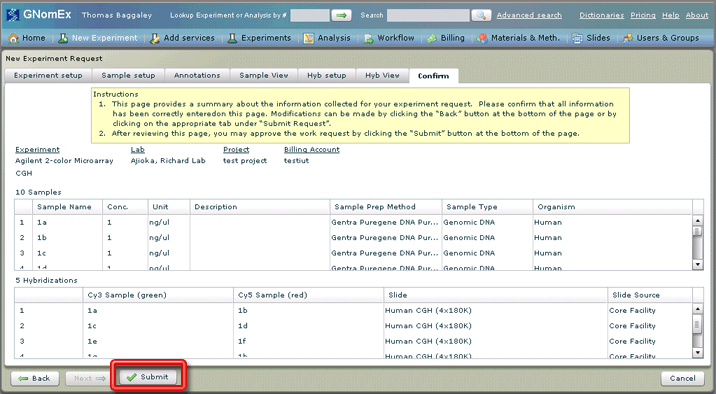716x394 pixels.
Task: Click samples table scroll-up arrow
Action: coord(697,221)
